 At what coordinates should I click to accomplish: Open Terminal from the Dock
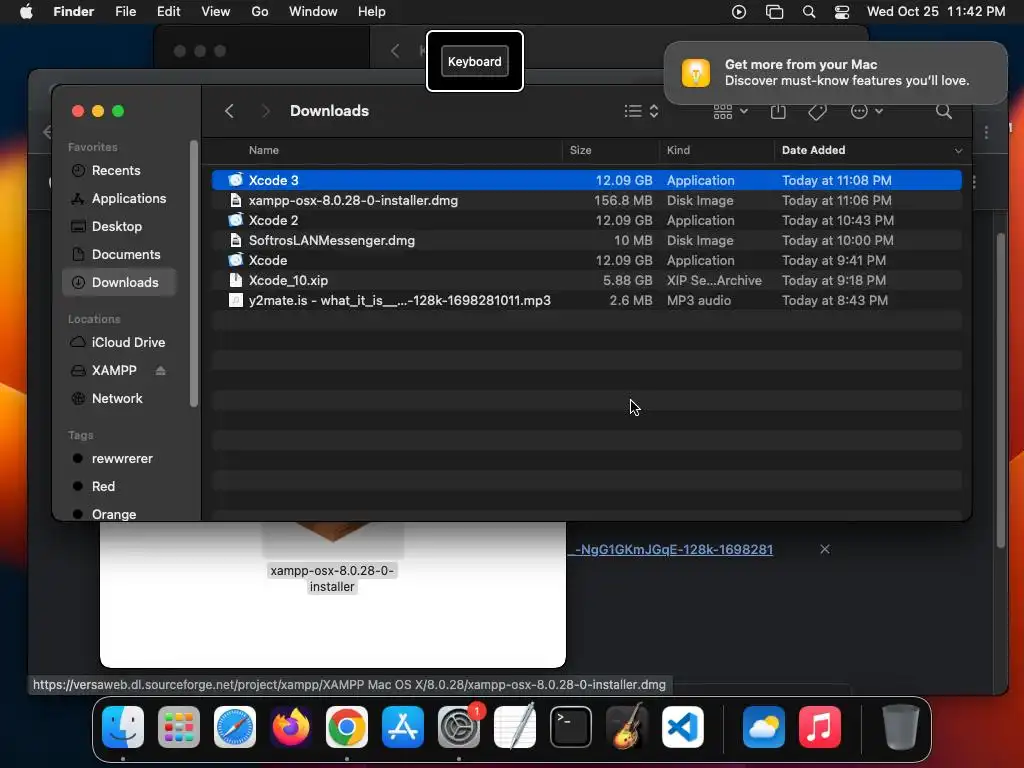click(x=571, y=727)
